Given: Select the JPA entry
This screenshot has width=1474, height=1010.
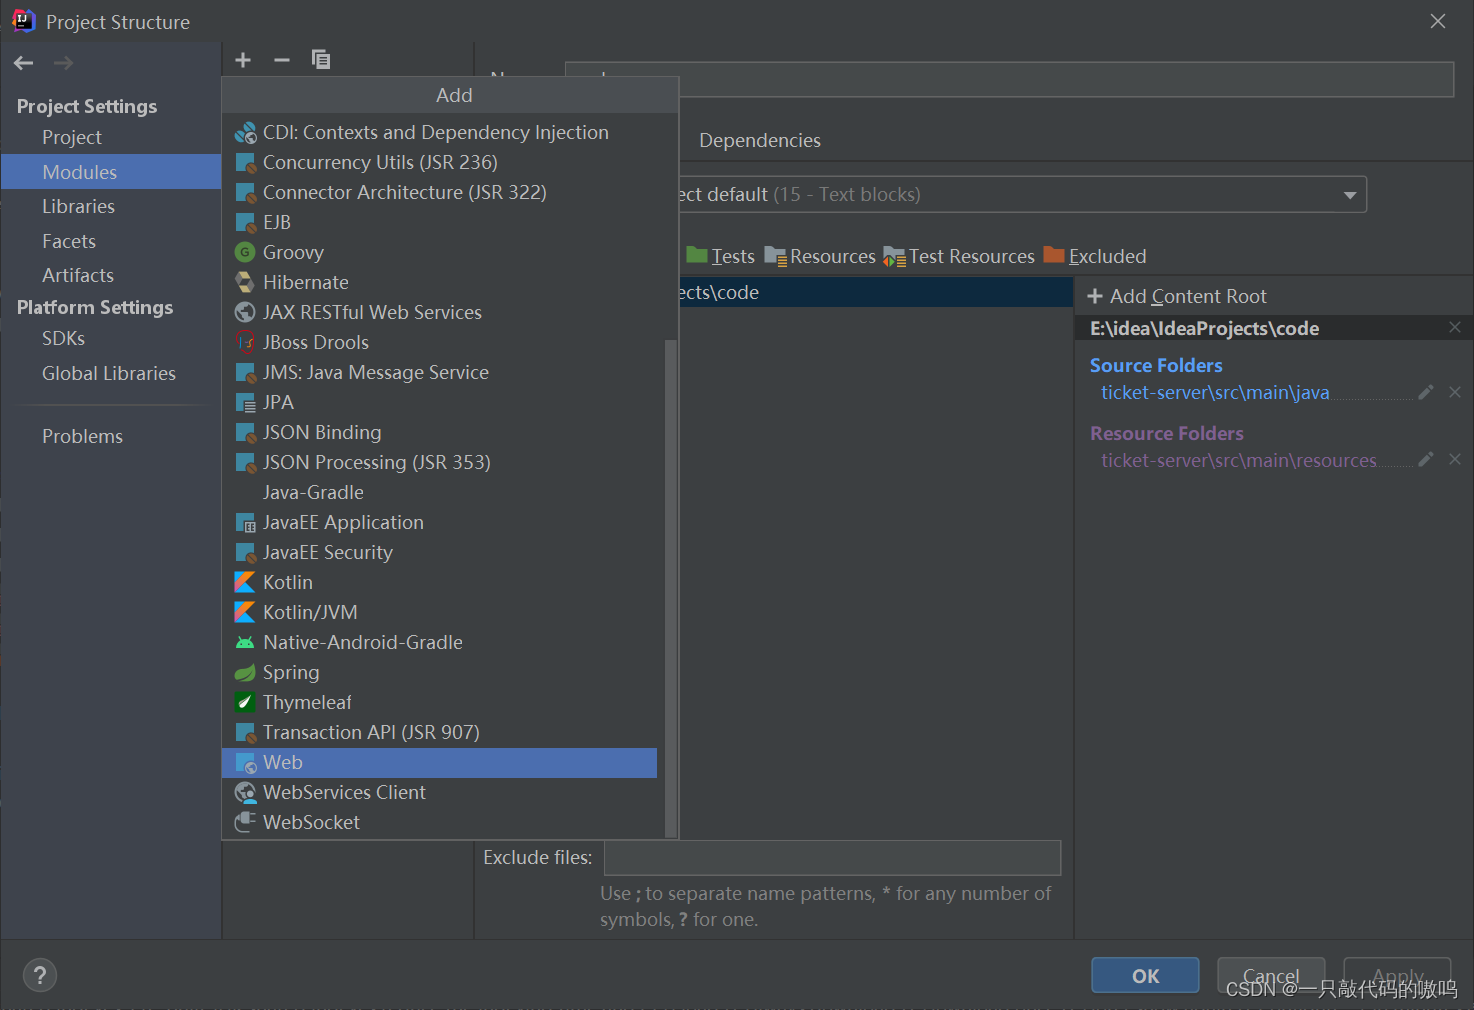Looking at the screenshot, I should pos(439,402).
